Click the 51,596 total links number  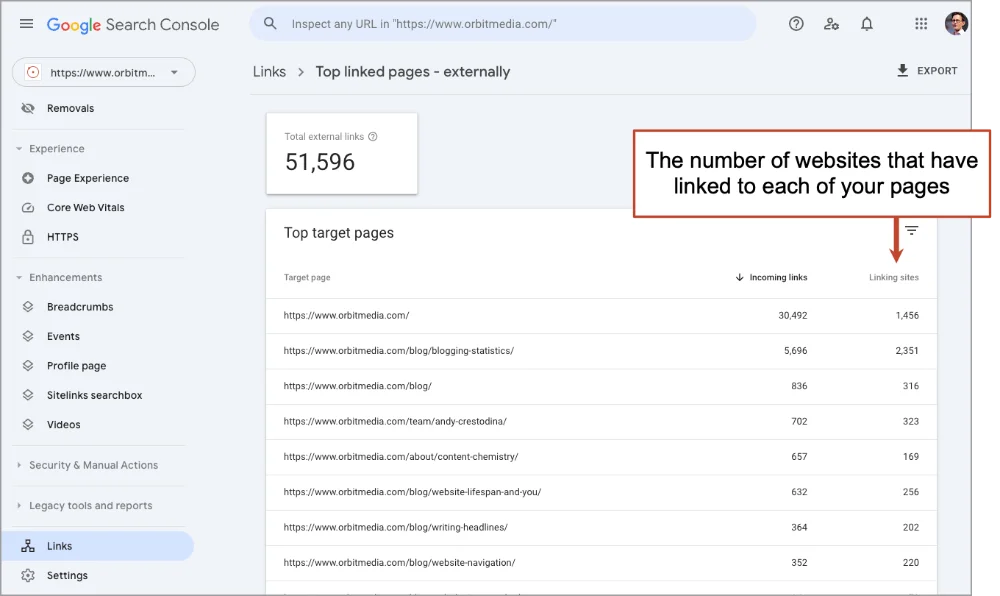(x=320, y=162)
